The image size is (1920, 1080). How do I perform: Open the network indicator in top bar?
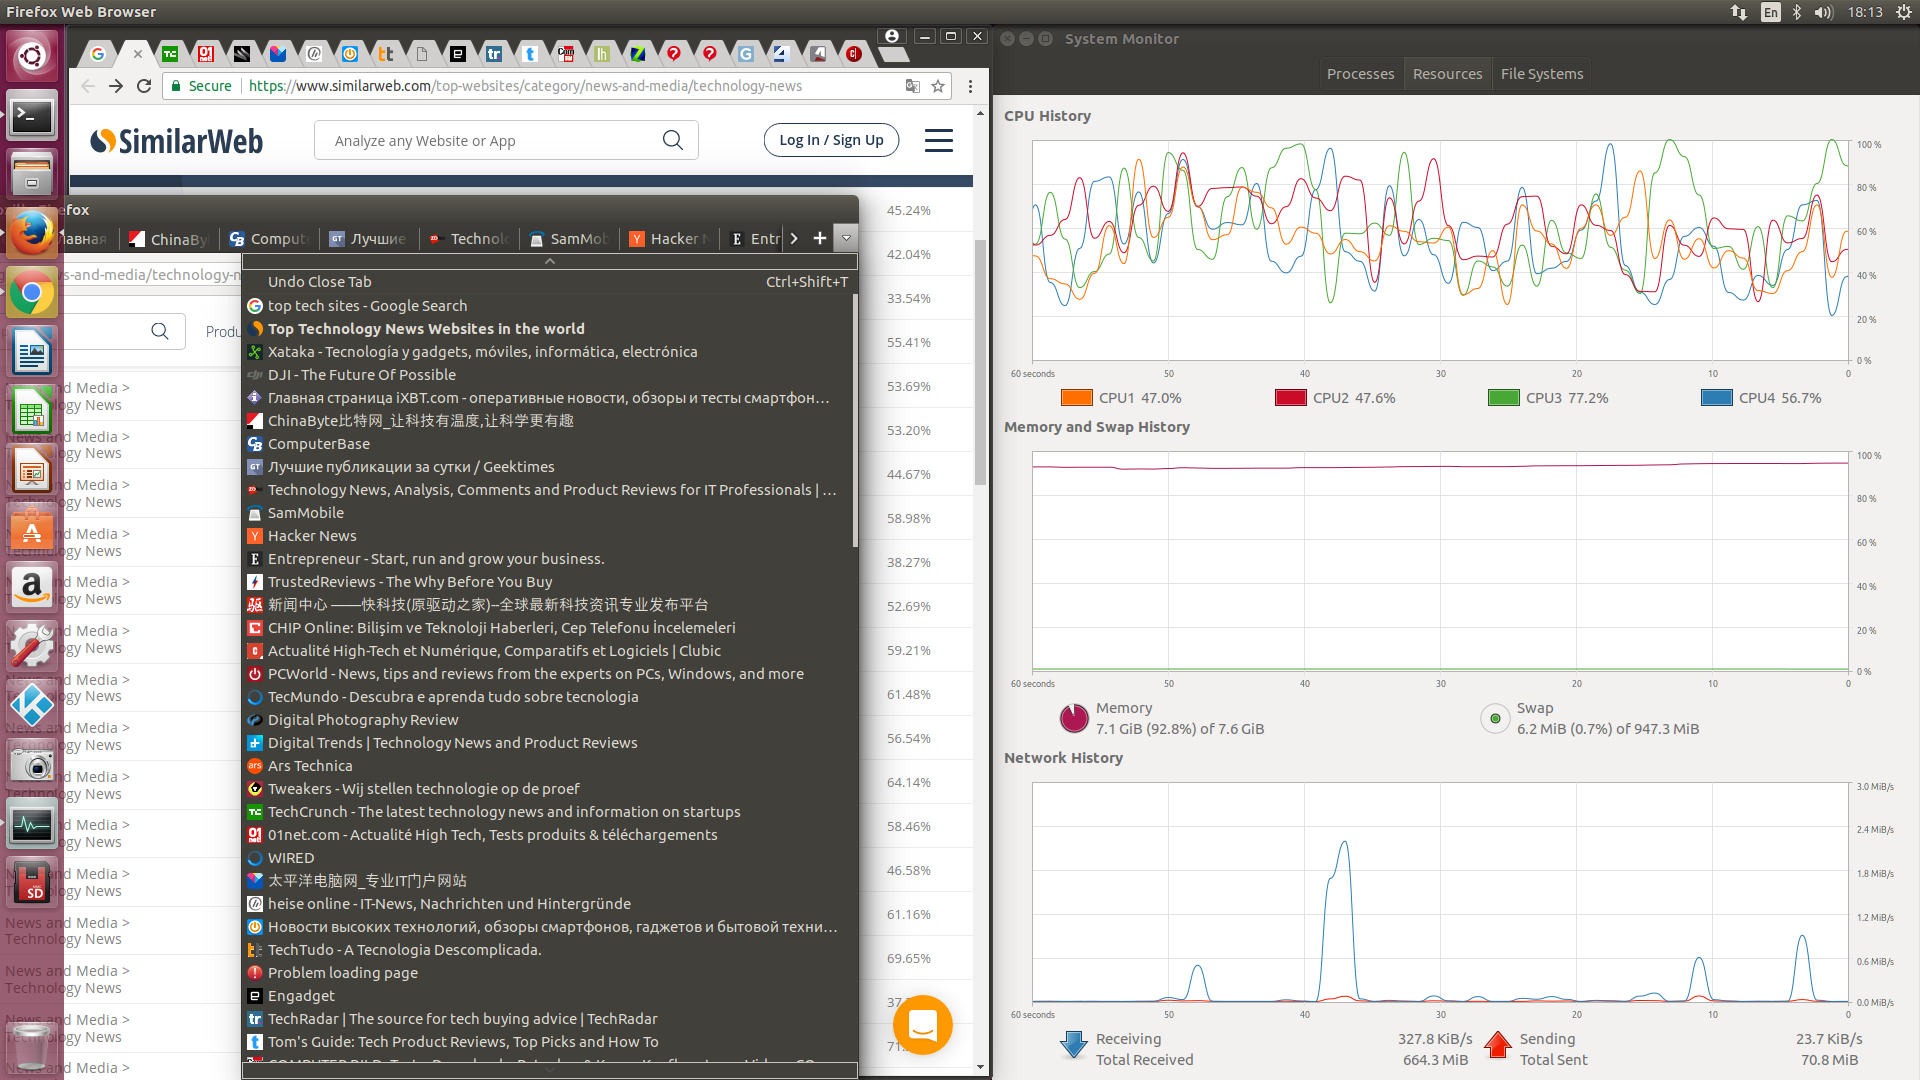(x=1739, y=12)
